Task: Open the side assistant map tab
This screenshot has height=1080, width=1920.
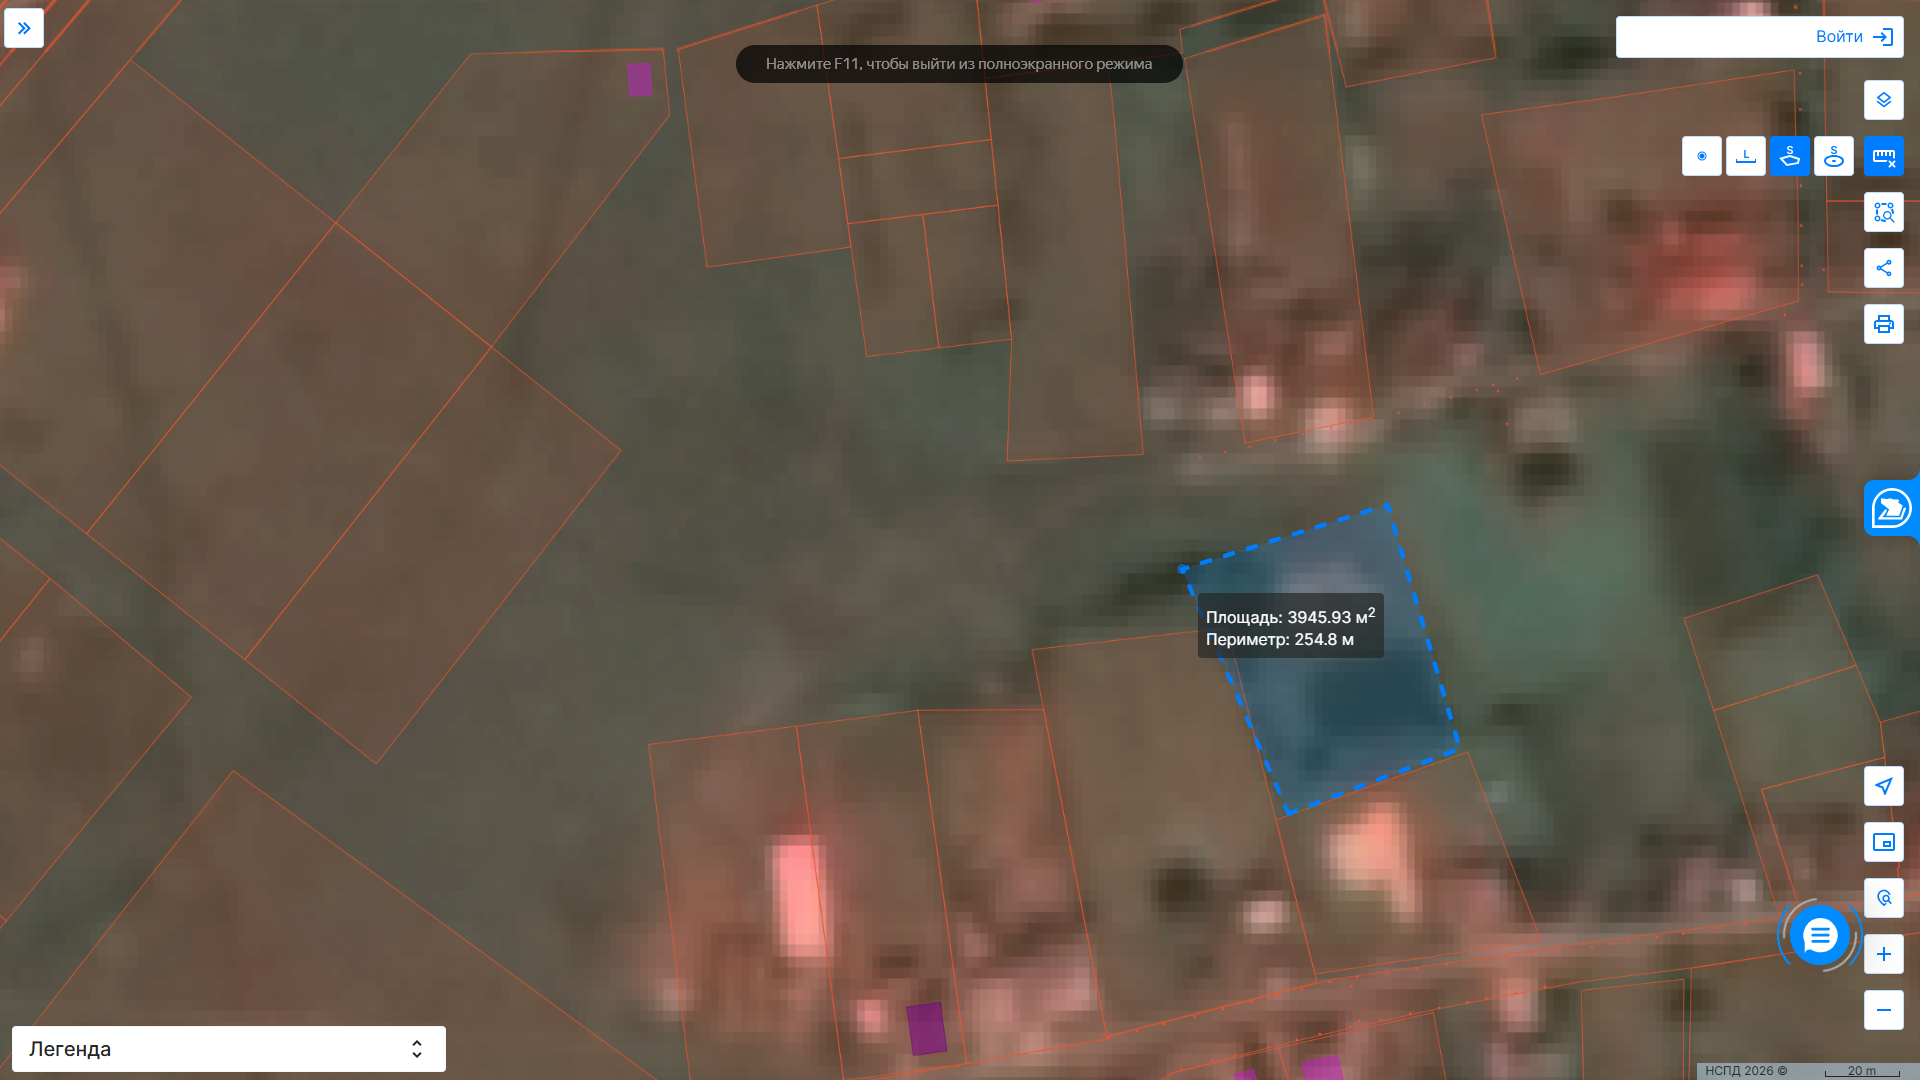Action: (x=1891, y=508)
